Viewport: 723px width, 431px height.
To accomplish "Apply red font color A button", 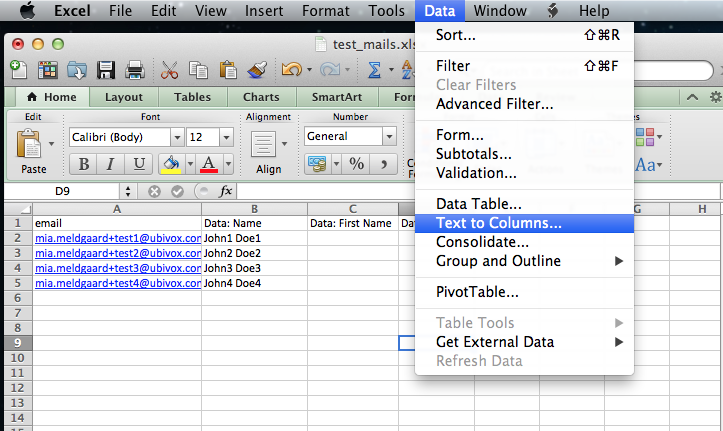I will 209,164.
